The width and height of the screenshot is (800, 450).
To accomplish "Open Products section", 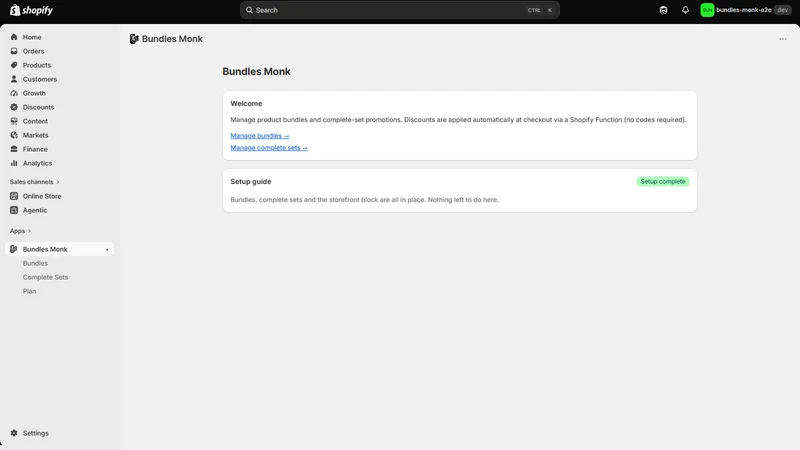I will point(37,65).
